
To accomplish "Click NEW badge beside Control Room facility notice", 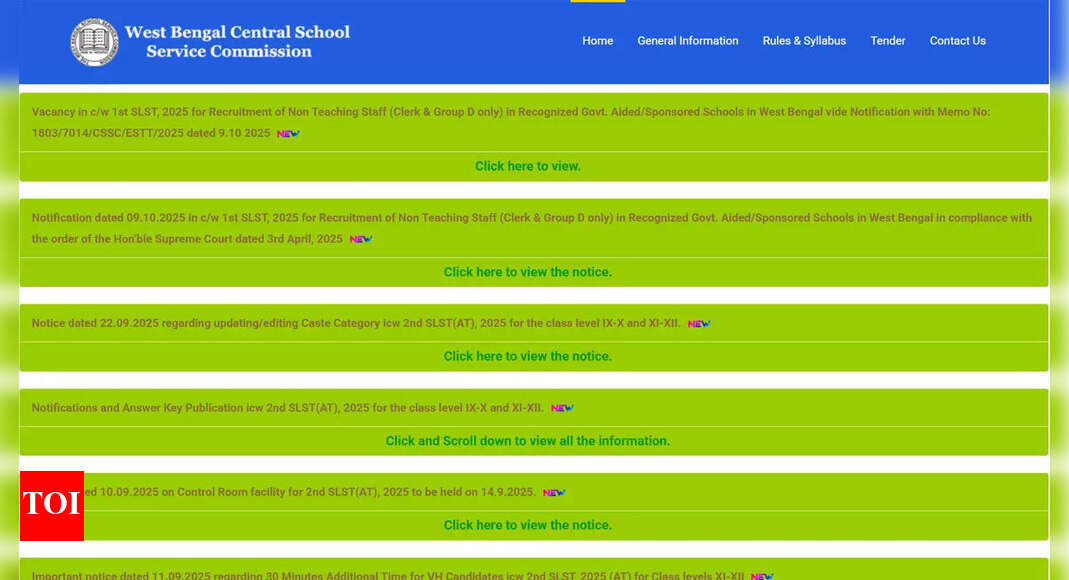I will click(554, 493).
